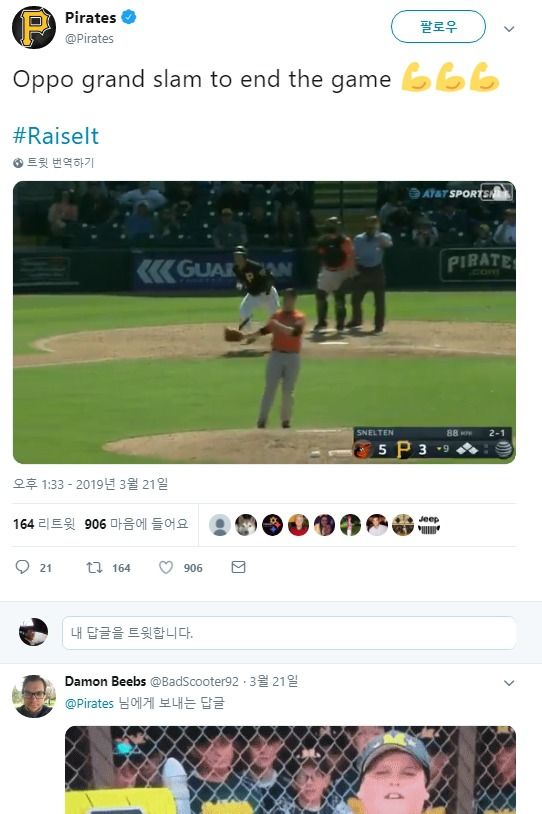Screen dimensions: 542x814
Task: Click the Pirates profile logo avatar
Action: 34,28
